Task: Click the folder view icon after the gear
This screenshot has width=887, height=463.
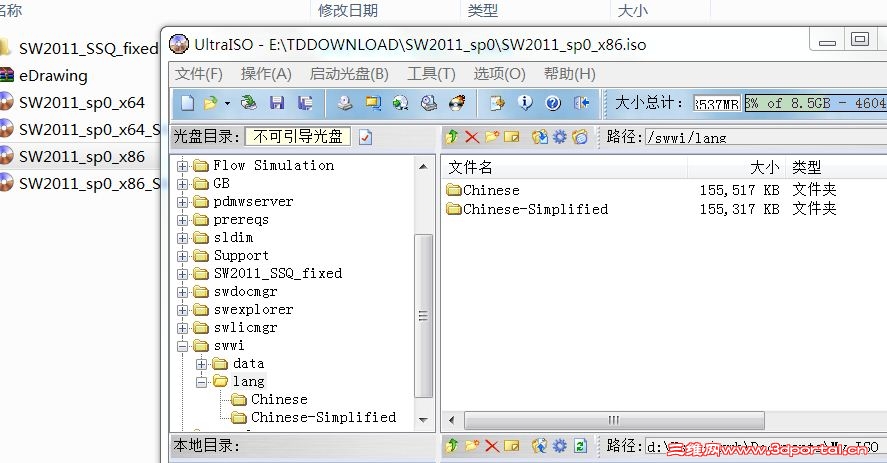Action: coord(580,137)
